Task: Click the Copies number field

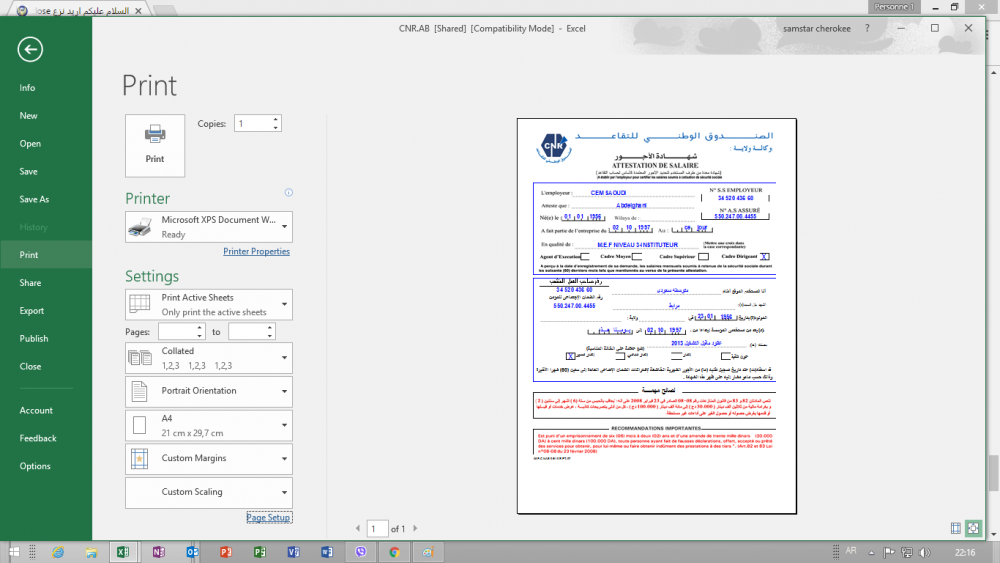Action: tap(253, 124)
